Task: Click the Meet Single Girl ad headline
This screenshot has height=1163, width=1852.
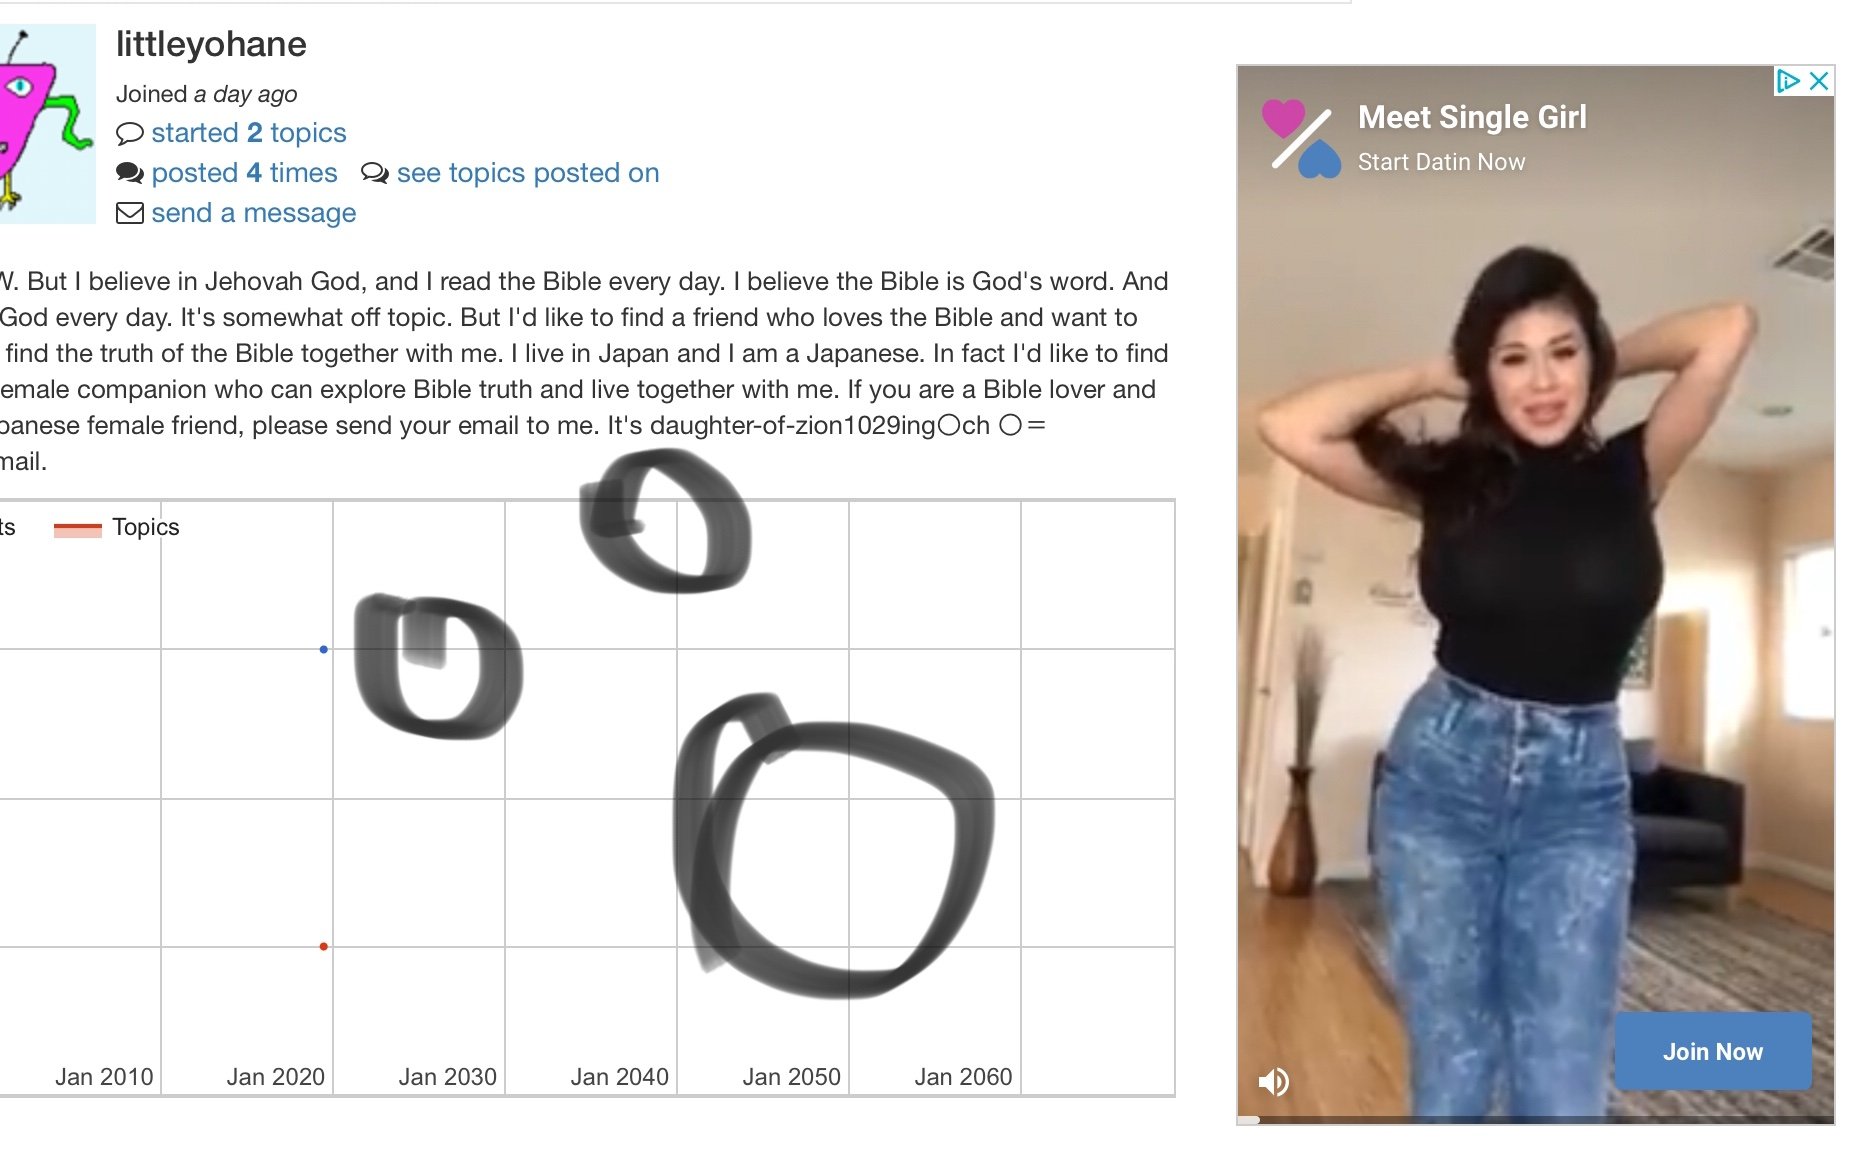Action: (1472, 117)
